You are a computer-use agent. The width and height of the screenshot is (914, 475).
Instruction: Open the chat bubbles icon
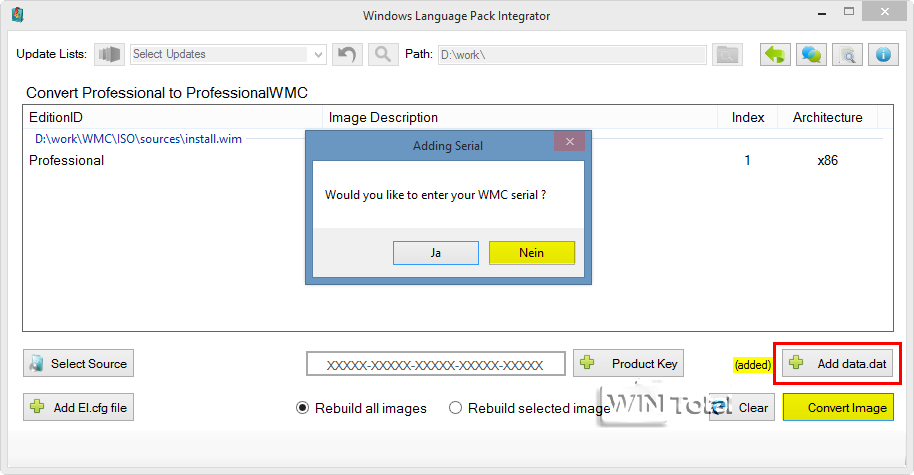811,55
